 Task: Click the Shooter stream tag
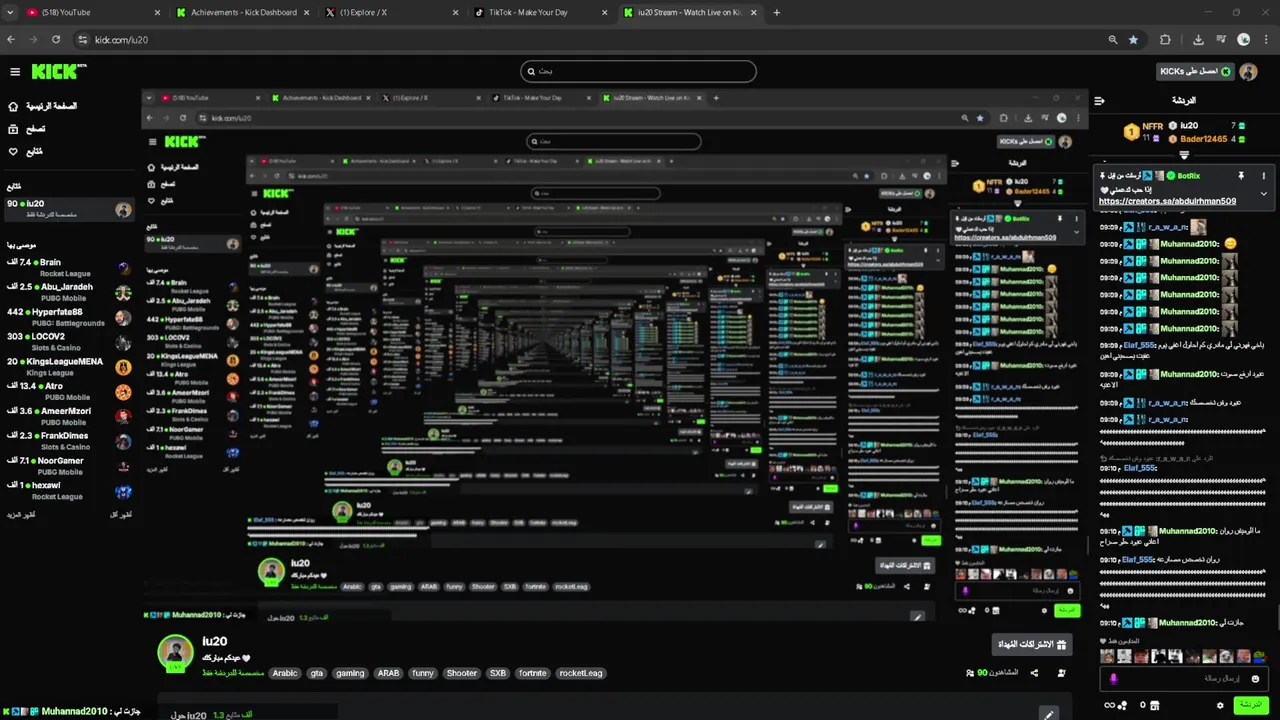pos(462,673)
